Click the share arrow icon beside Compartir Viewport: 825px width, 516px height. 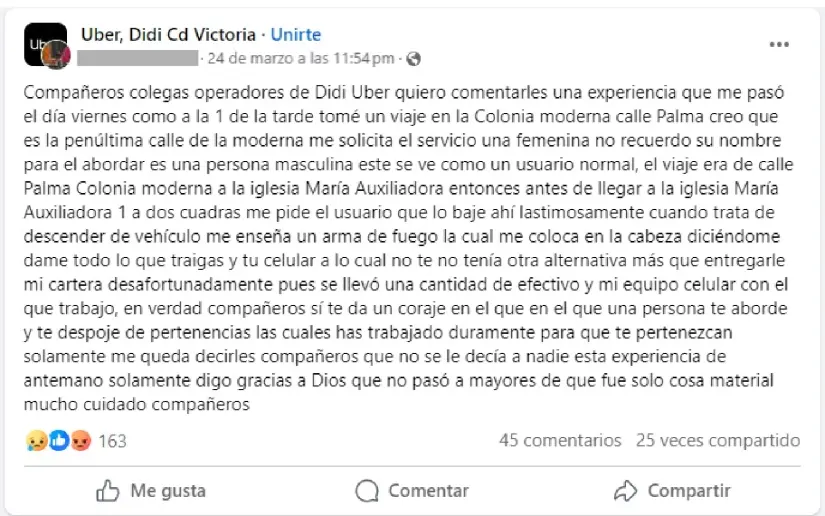626,490
